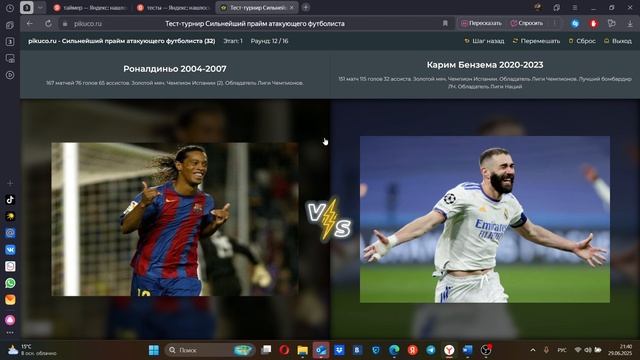Open File Explorer from the taskbar
This screenshot has height=360, width=640.
[x=302, y=350]
